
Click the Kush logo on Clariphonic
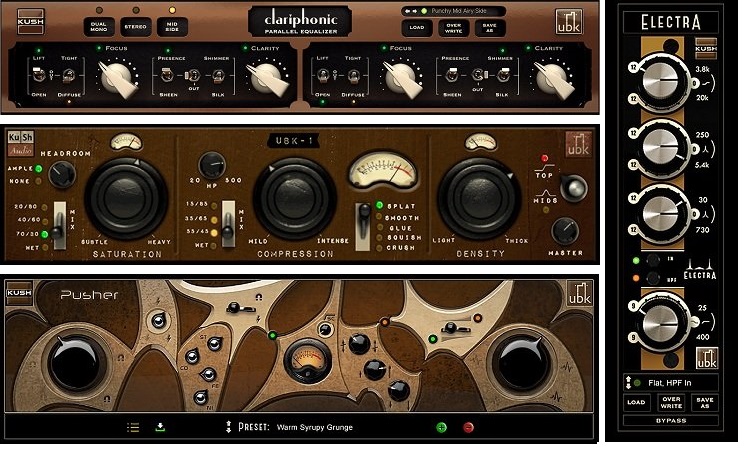tap(31, 22)
